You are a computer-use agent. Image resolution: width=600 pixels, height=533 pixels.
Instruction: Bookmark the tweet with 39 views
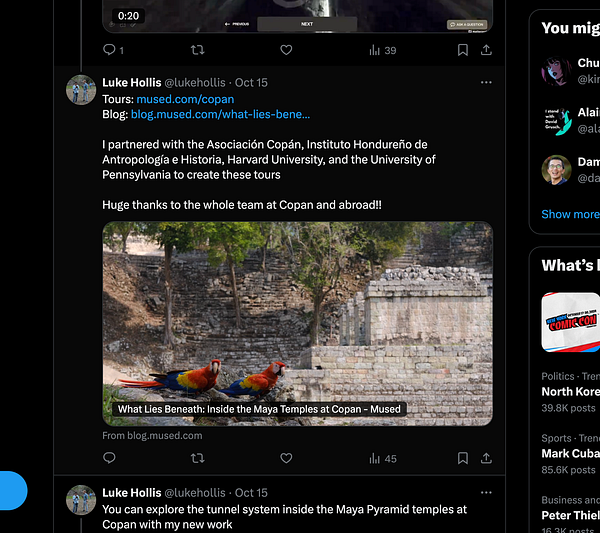(x=463, y=50)
